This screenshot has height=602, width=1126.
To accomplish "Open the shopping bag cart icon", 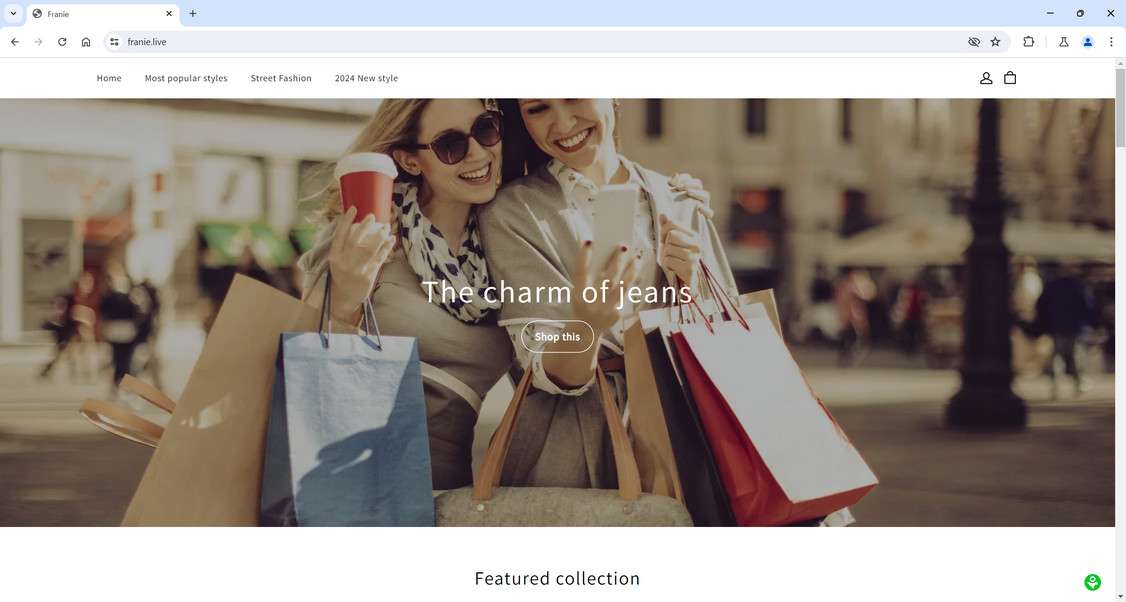I will [x=1010, y=78].
